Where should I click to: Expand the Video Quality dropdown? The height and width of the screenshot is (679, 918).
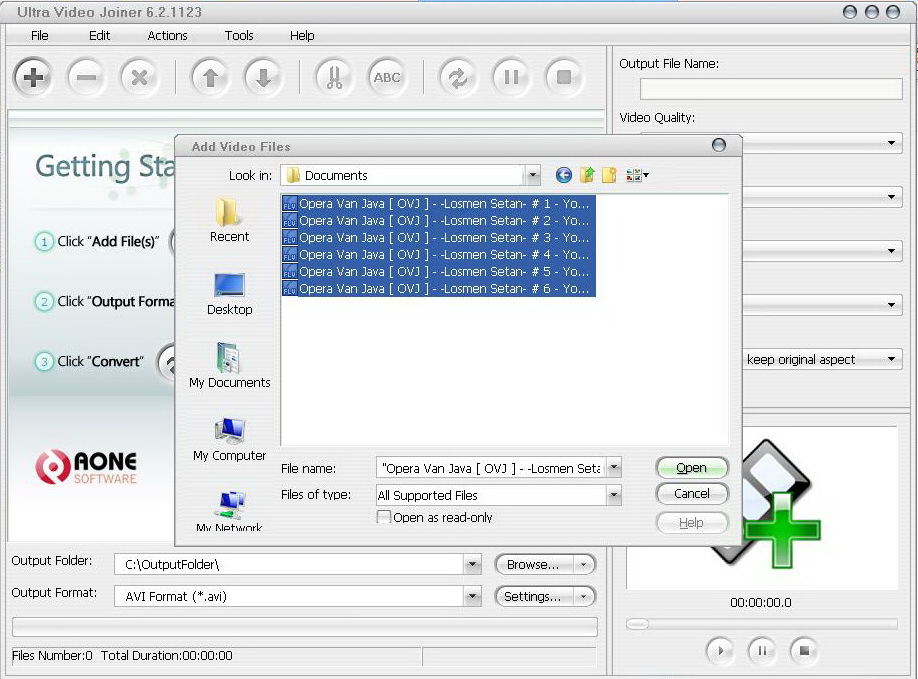[x=891, y=142]
